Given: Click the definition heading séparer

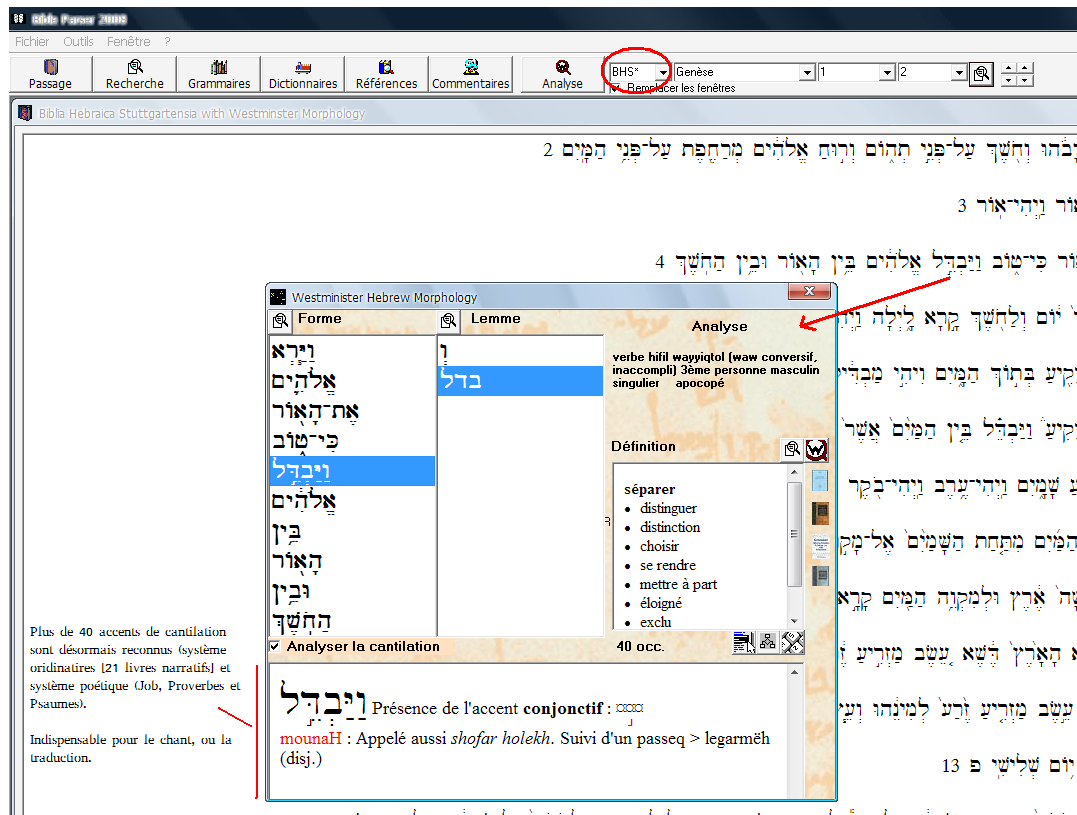Looking at the screenshot, I should click(649, 490).
